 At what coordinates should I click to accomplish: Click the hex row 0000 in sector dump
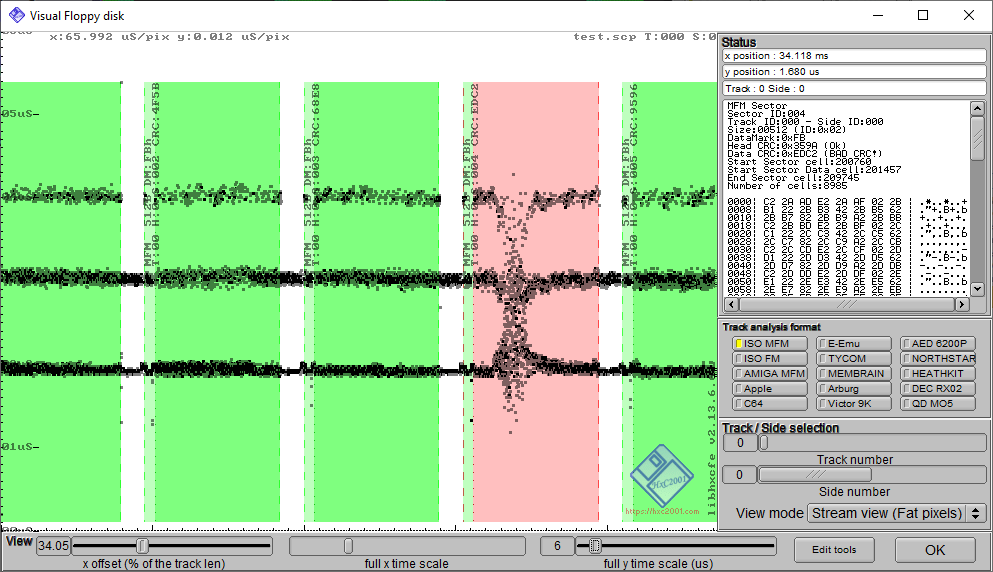pyautogui.click(x=847, y=201)
